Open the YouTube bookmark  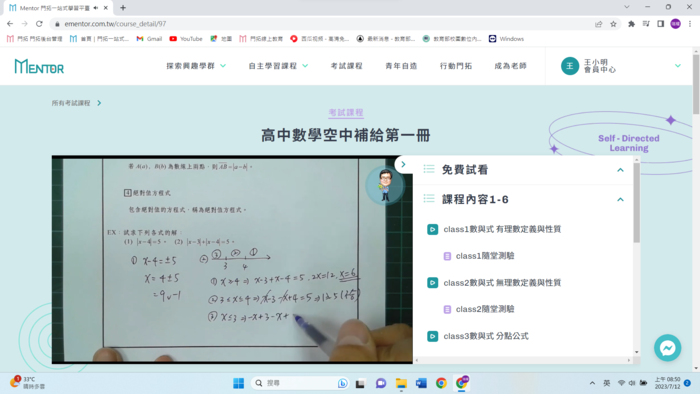(x=186, y=39)
